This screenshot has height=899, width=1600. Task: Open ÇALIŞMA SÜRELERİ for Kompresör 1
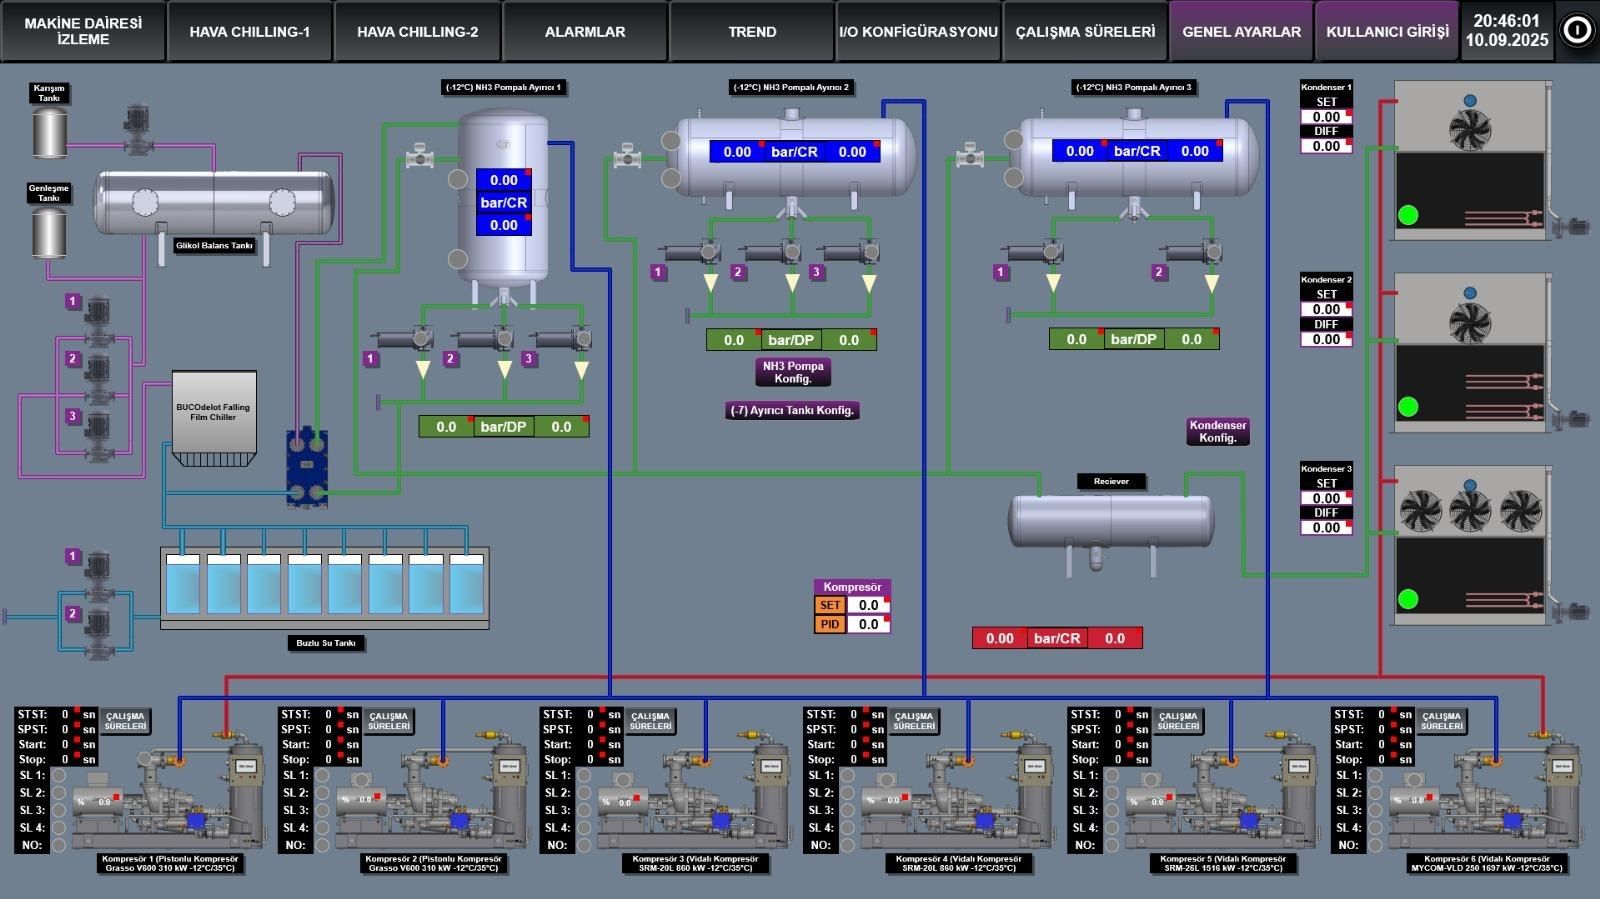[x=125, y=721]
